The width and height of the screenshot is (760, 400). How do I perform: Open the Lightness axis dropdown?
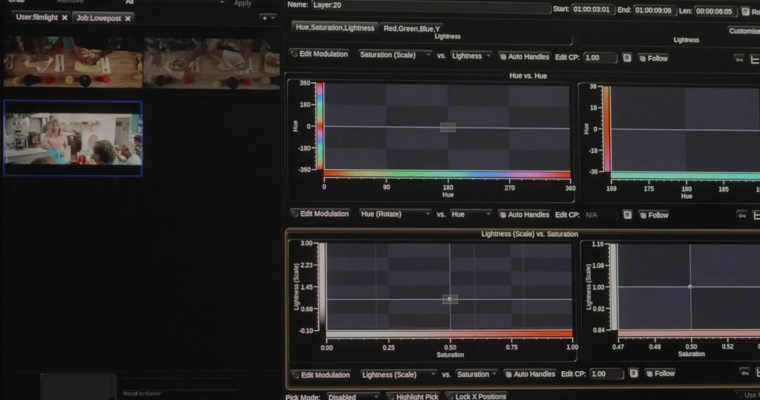[x=471, y=56]
